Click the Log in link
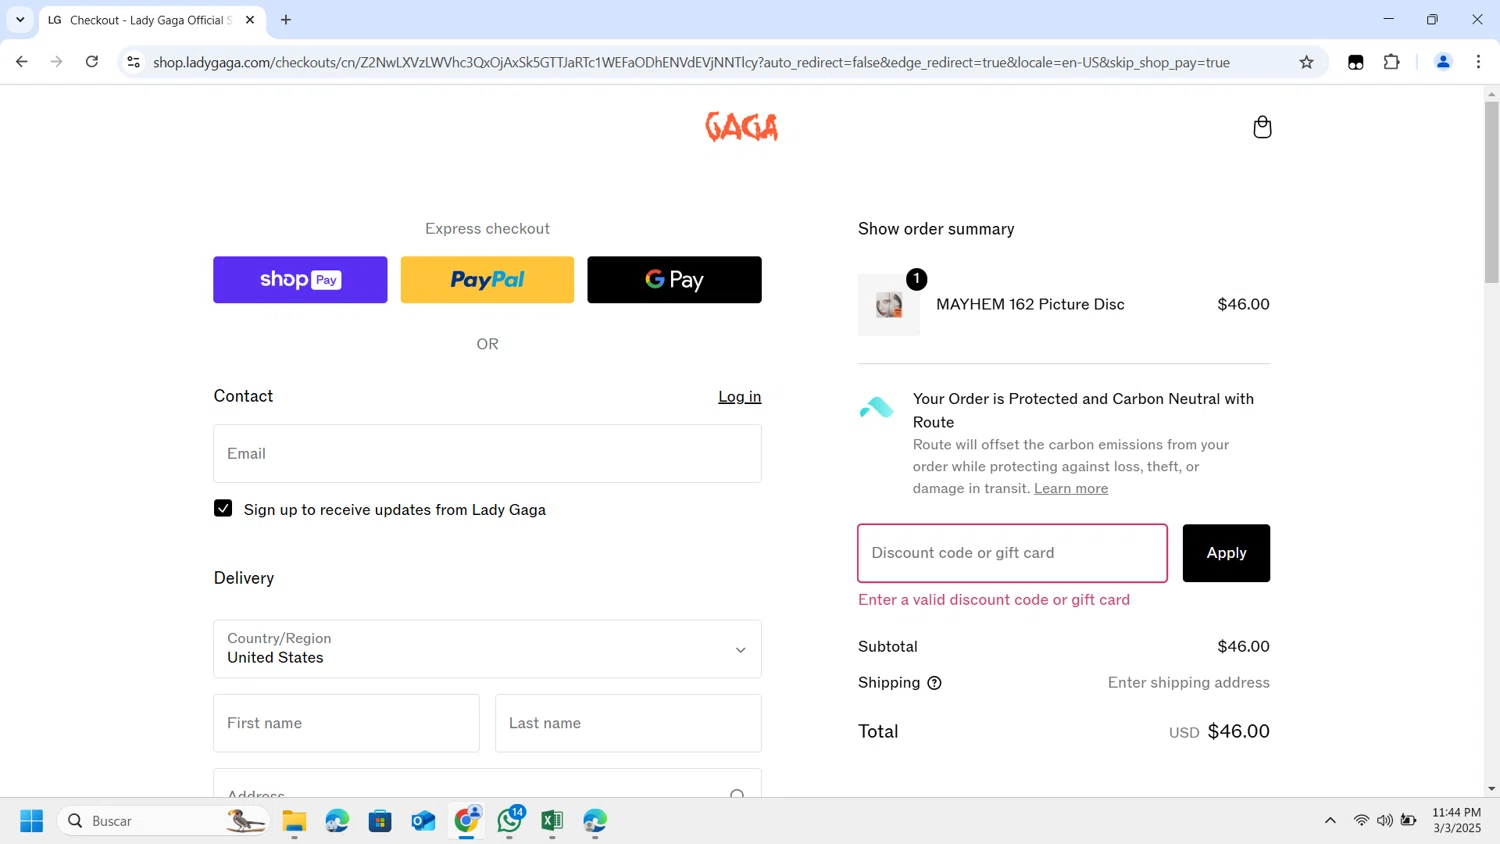The height and width of the screenshot is (844, 1500). [x=739, y=397]
